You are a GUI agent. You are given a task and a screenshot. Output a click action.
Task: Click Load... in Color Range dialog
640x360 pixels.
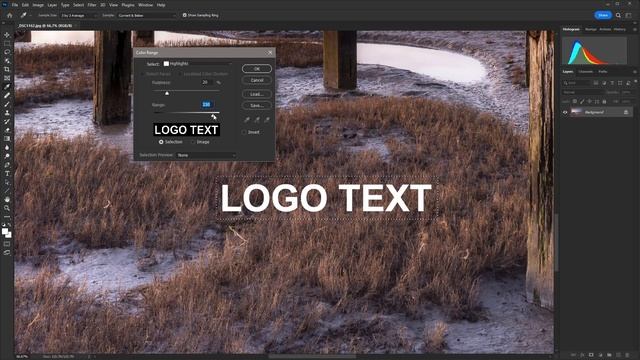257,94
